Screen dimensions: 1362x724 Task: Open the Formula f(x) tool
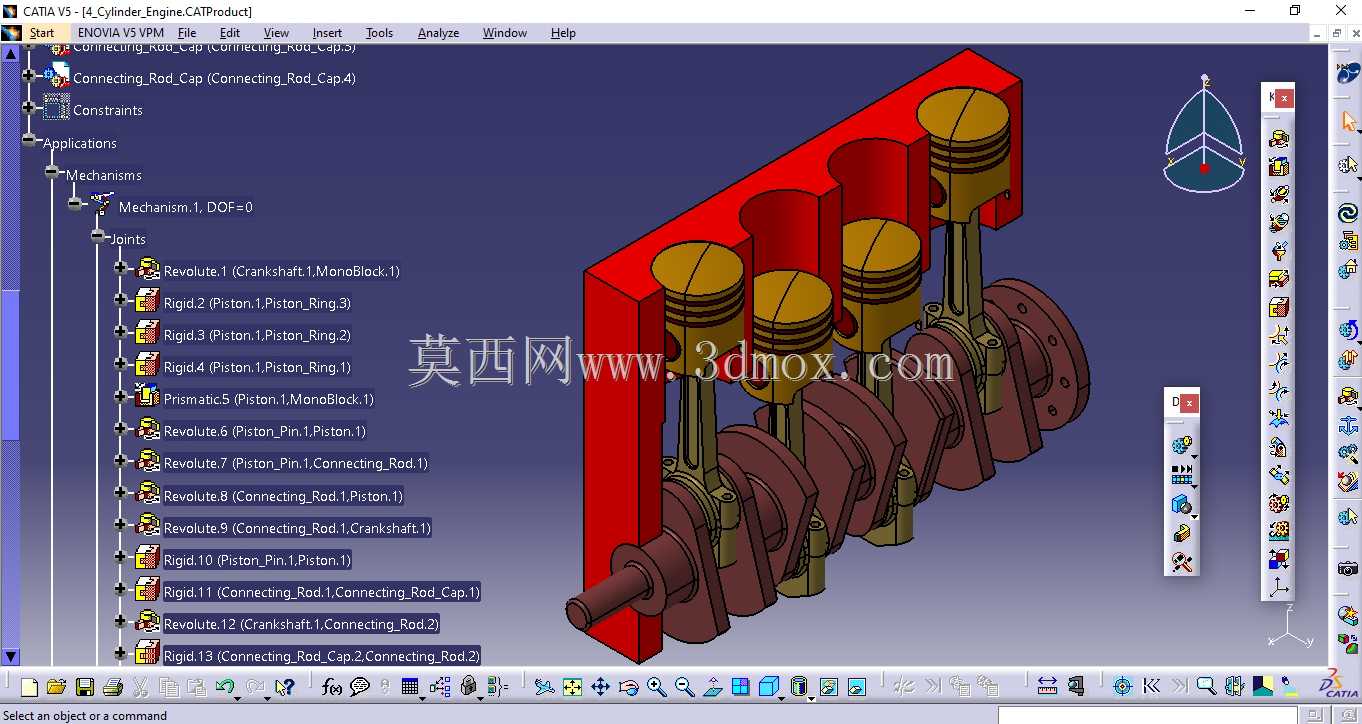[x=332, y=687]
